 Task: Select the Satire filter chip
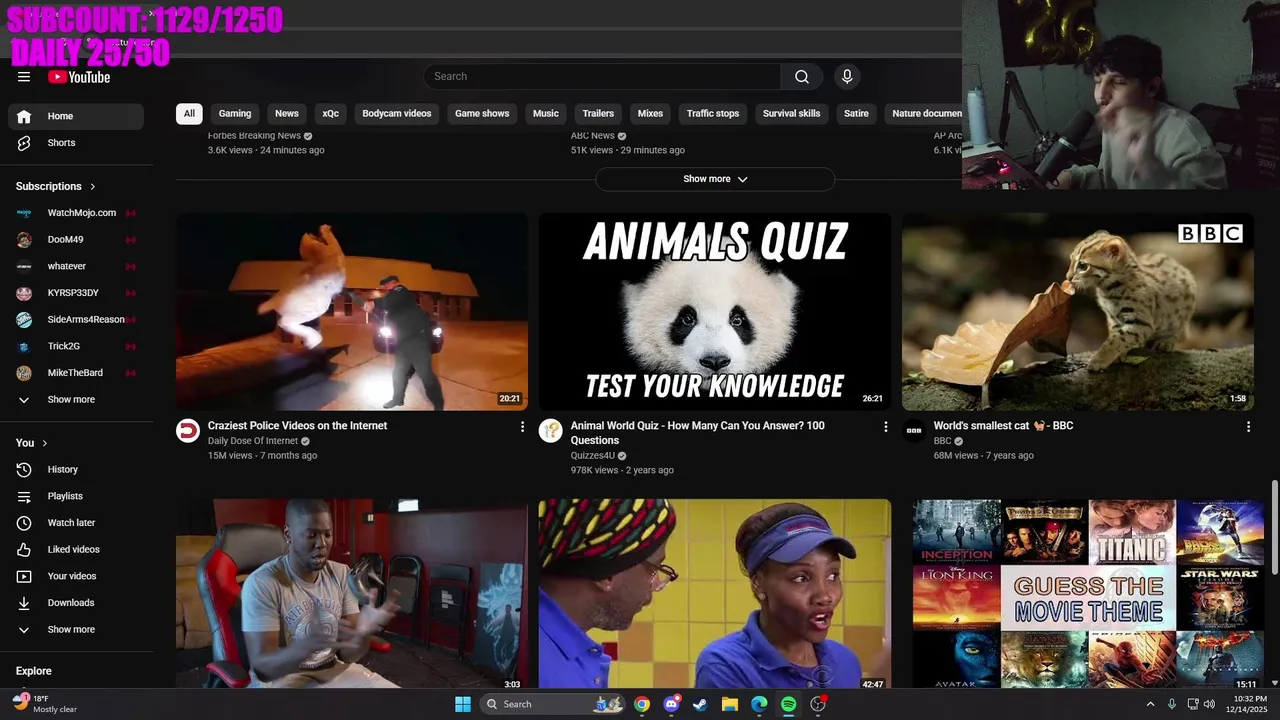coord(856,113)
